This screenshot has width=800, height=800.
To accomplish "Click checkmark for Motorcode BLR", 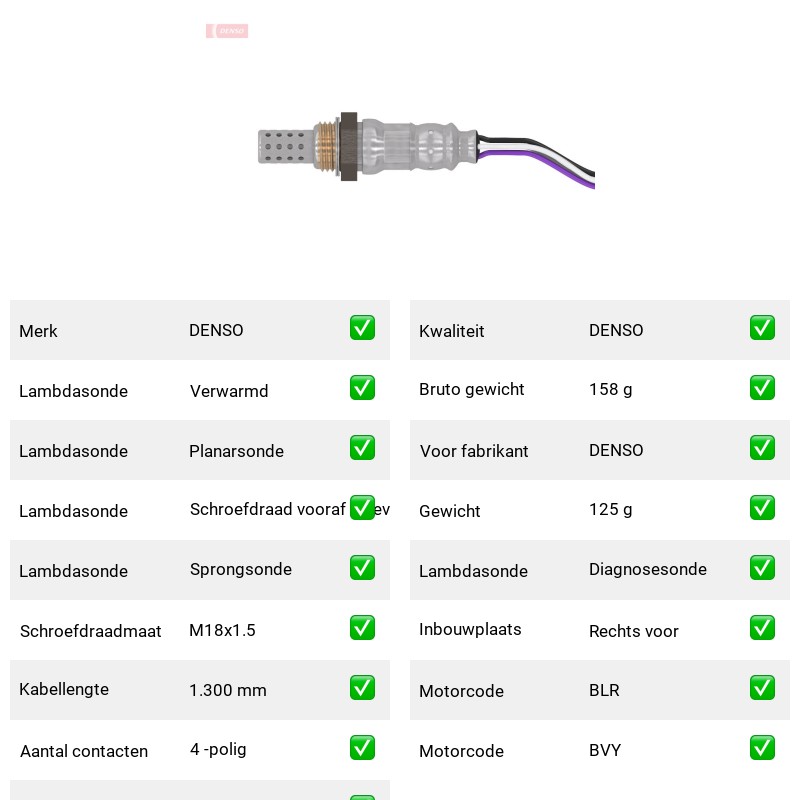I will click(762, 688).
